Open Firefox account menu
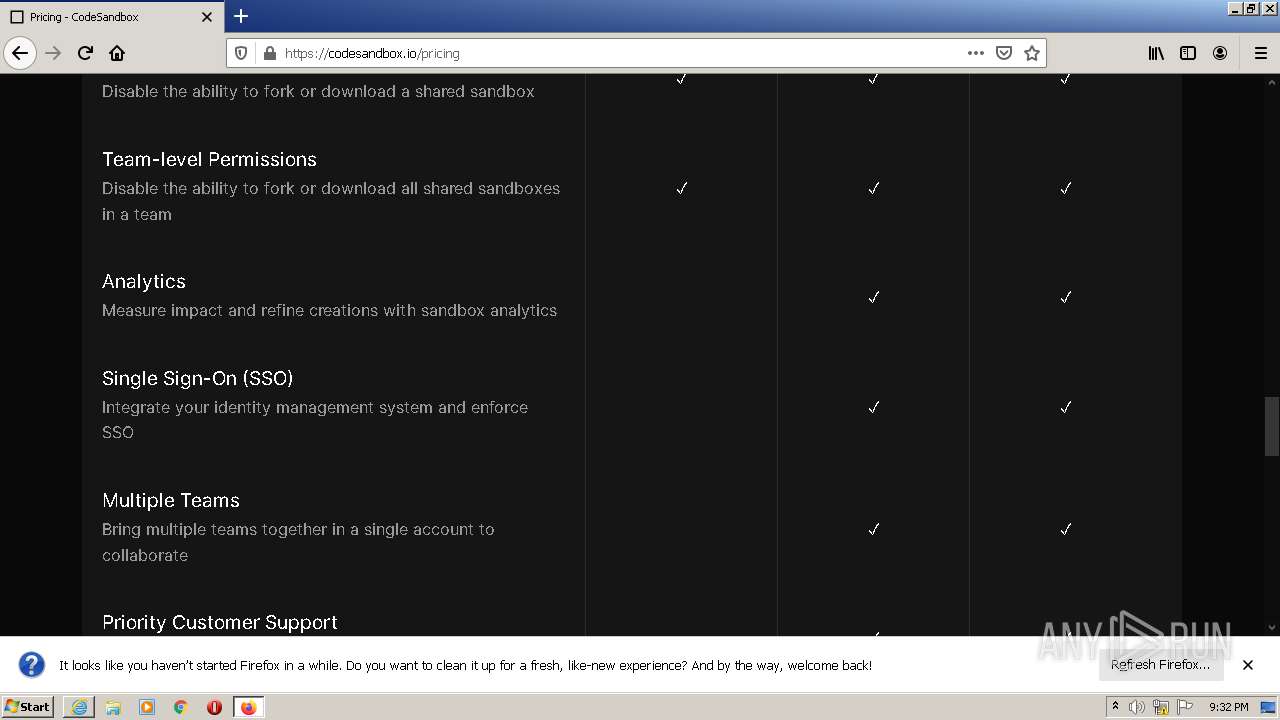 (x=1220, y=53)
